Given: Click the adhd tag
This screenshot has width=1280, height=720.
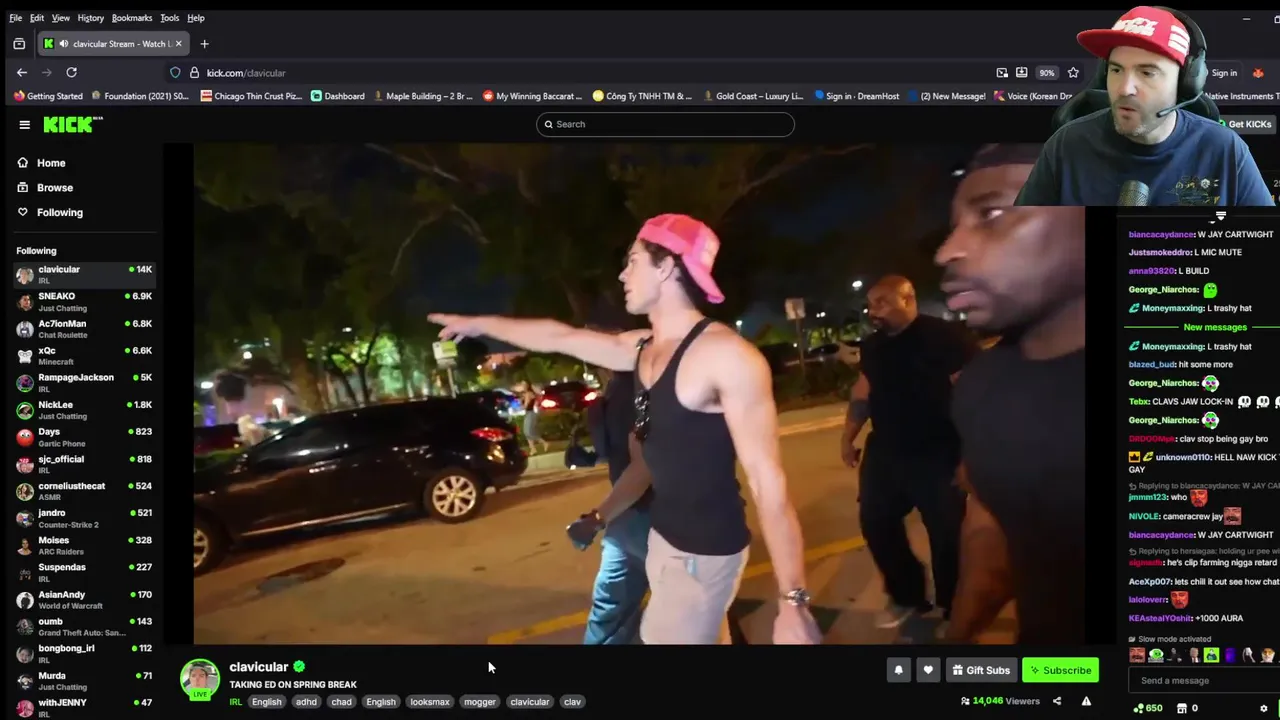Looking at the screenshot, I should click(306, 701).
